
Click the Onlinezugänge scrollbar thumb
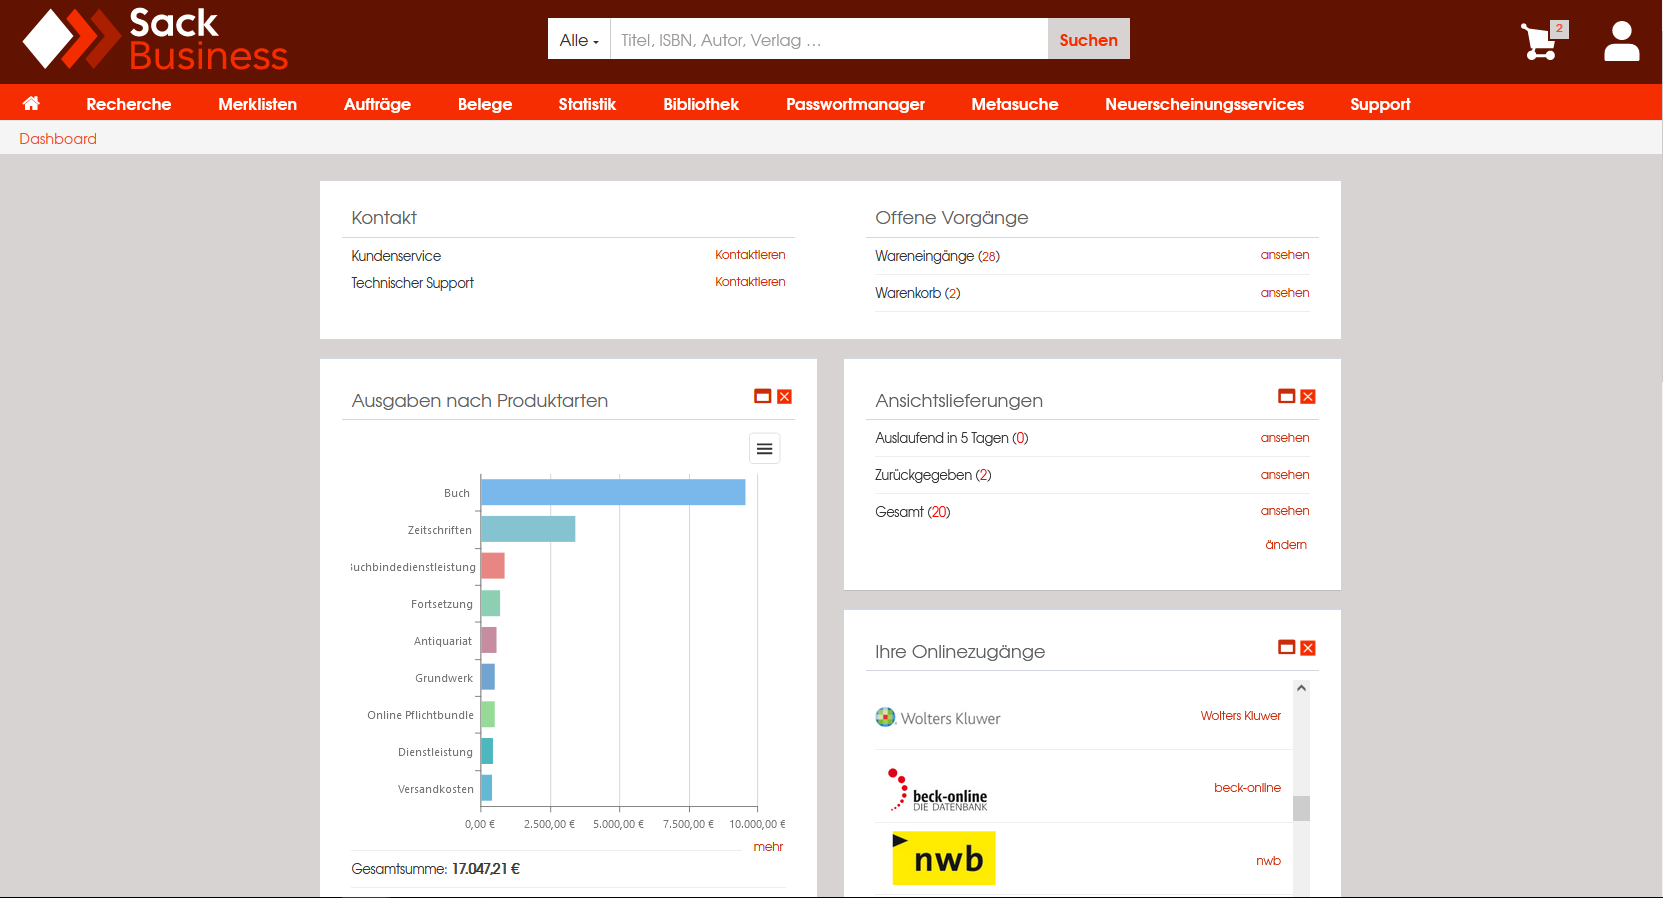coord(1301,808)
